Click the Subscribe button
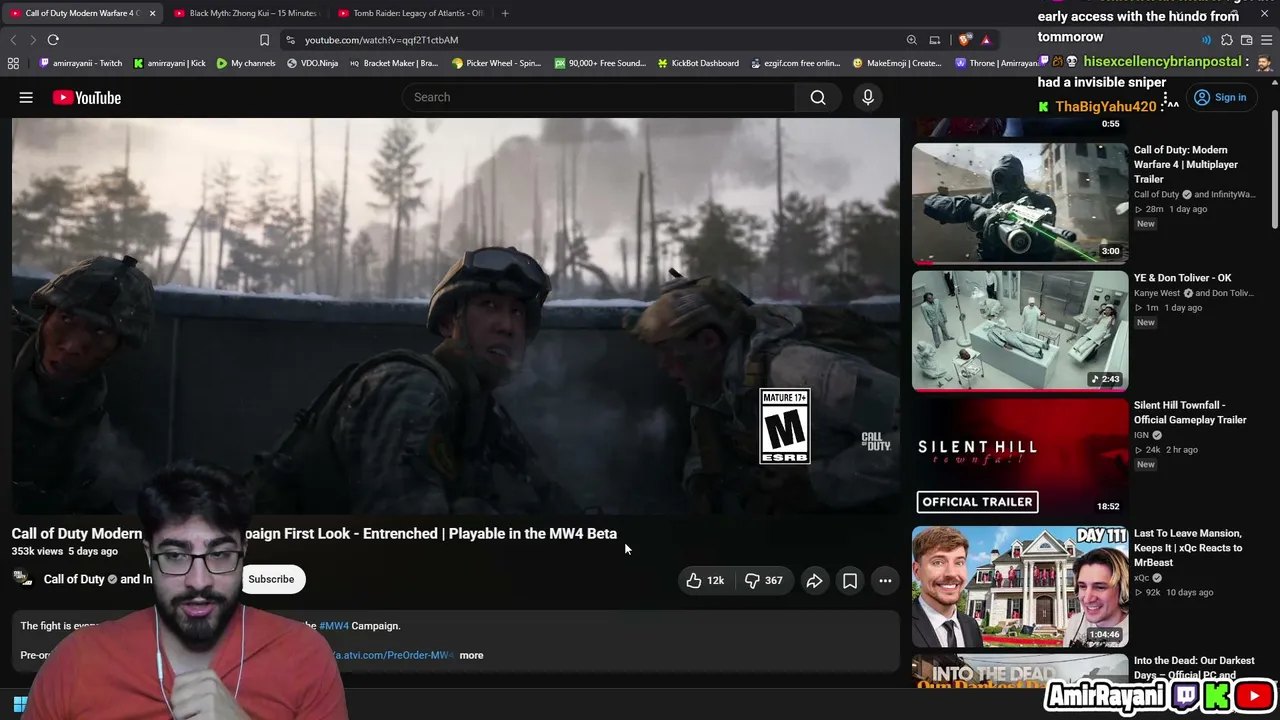Screen dimensions: 1280x720 tap(271, 579)
